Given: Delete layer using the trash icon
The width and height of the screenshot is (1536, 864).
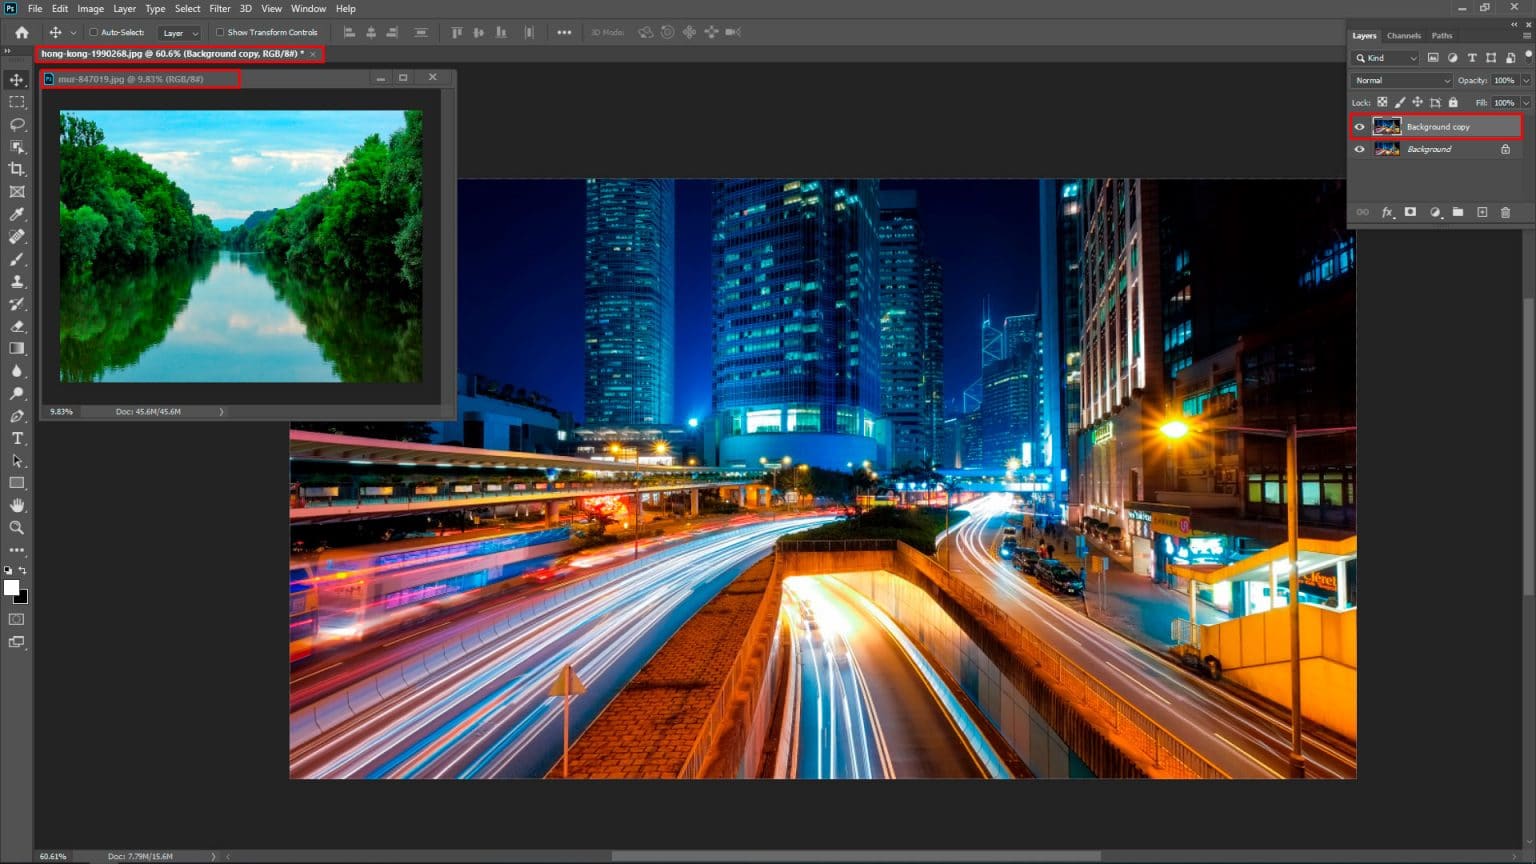Looking at the screenshot, I should pyautogui.click(x=1505, y=212).
